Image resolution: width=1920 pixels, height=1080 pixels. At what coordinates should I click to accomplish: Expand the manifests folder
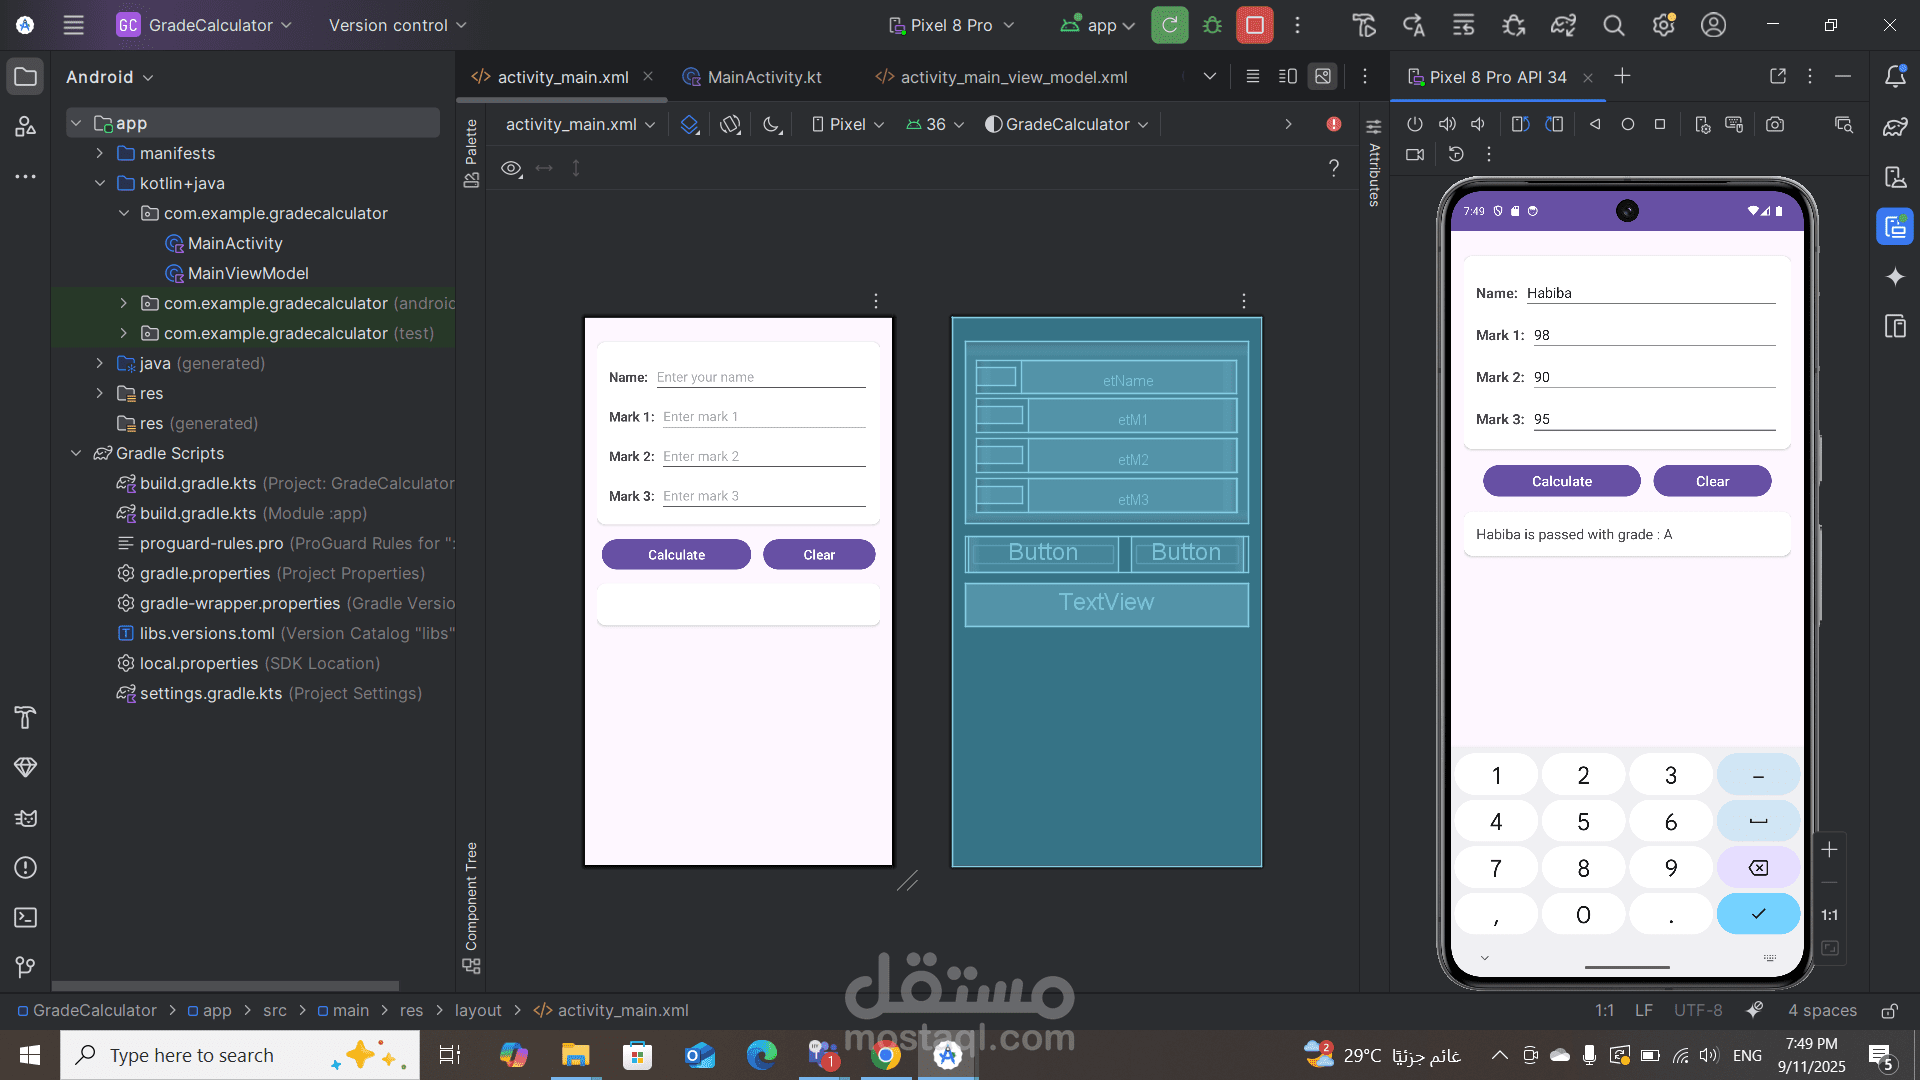99,153
